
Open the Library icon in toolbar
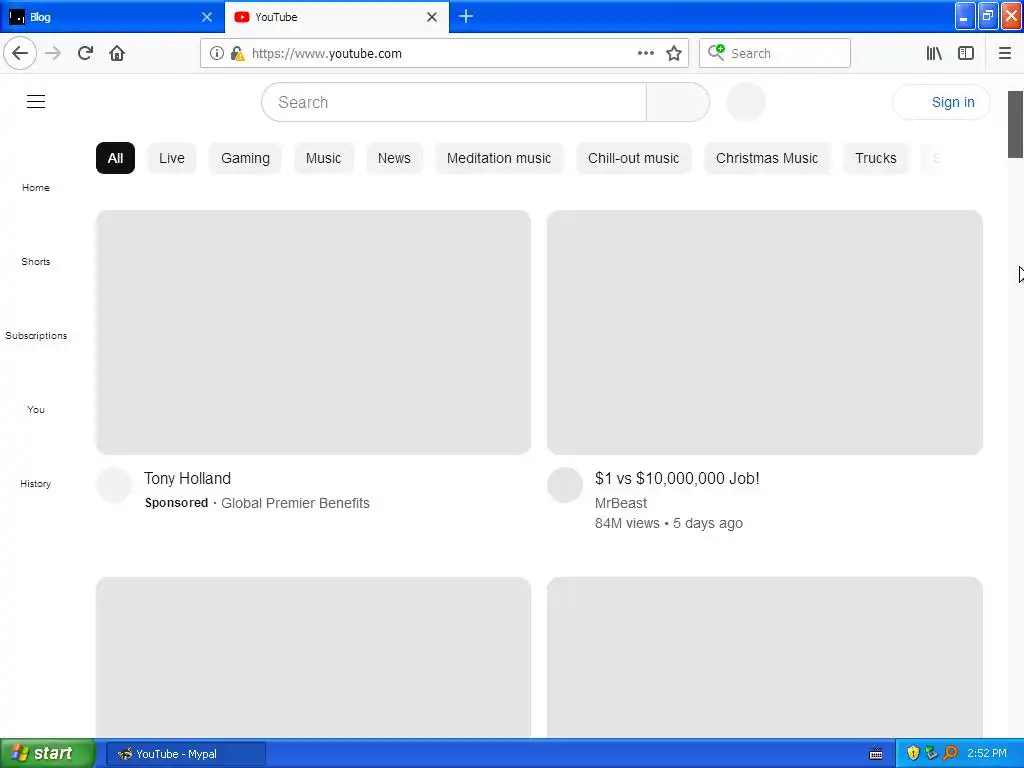click(x=934, y=53)
